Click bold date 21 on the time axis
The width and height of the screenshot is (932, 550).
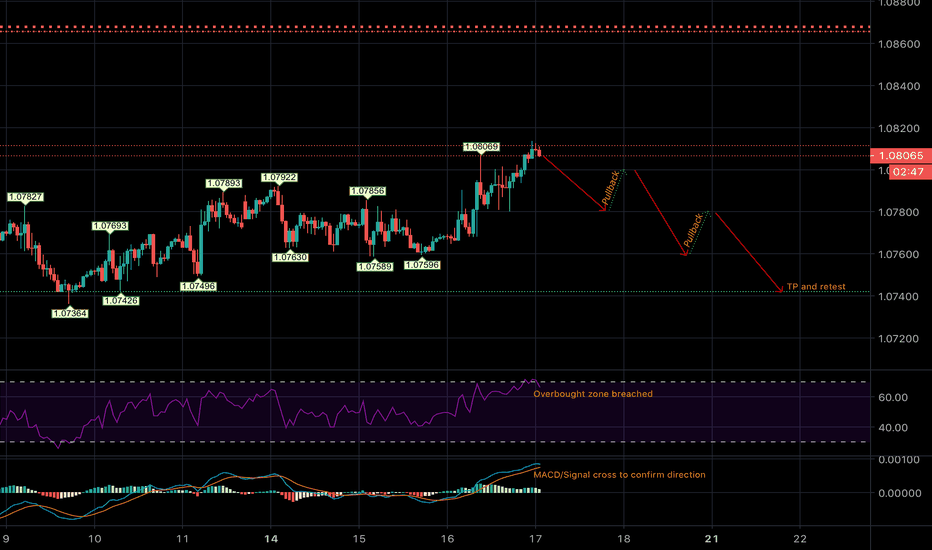coord(711,539)
